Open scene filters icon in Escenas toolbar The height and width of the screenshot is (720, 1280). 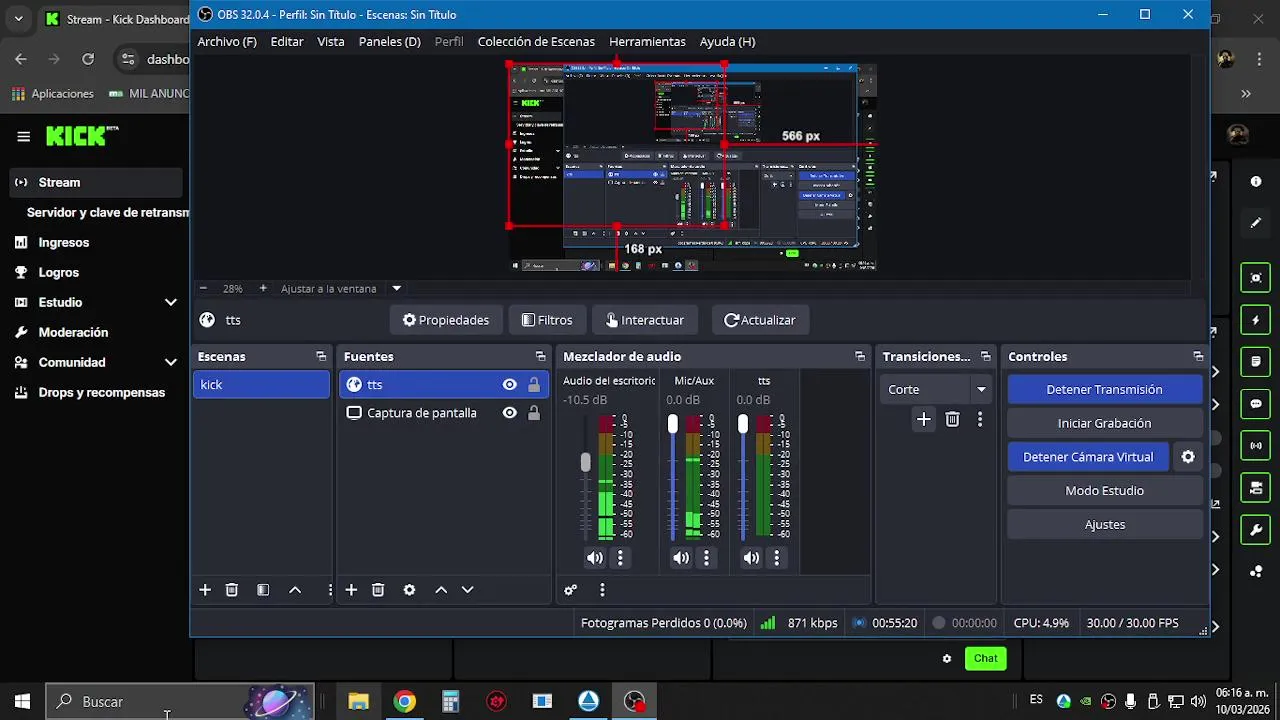(x=263, y=590)
